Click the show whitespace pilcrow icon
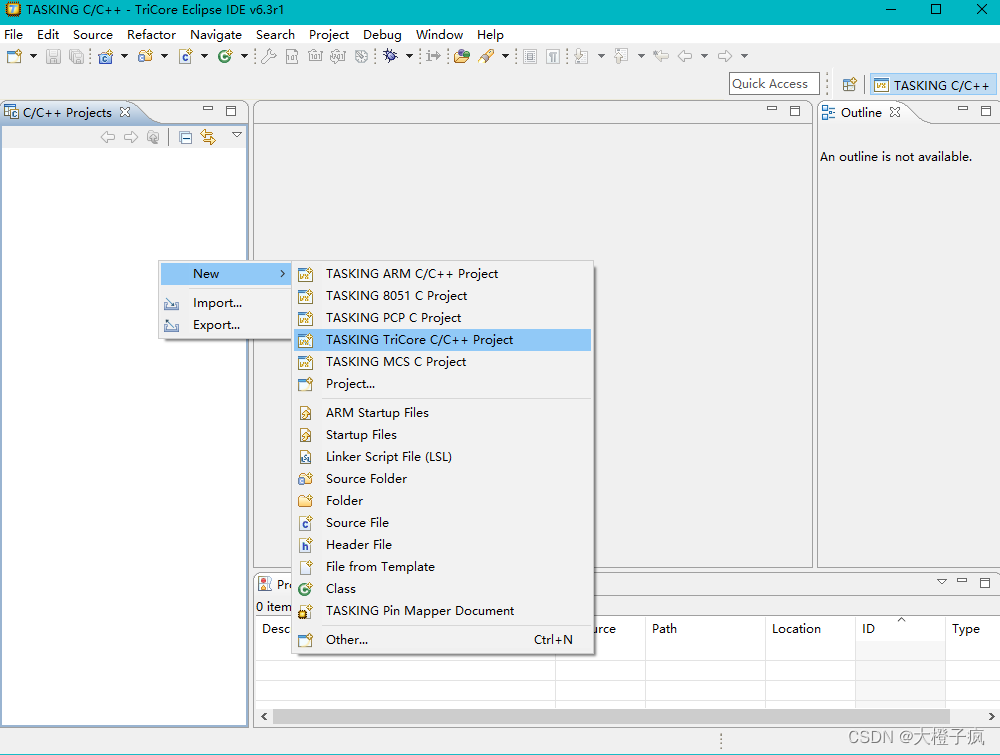1000x755 pixels. pyautogui.click(x=553, y=56)
